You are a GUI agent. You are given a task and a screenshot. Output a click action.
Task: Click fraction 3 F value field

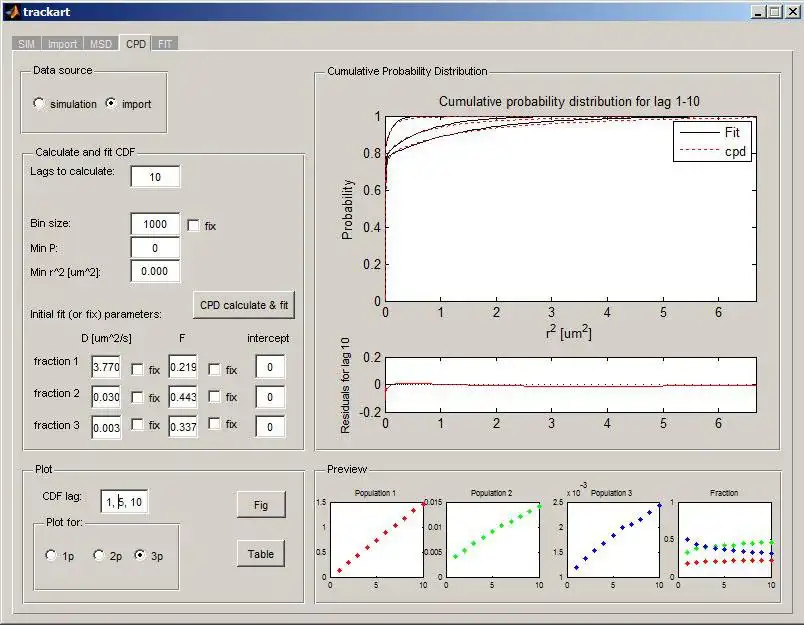(183, 427)
